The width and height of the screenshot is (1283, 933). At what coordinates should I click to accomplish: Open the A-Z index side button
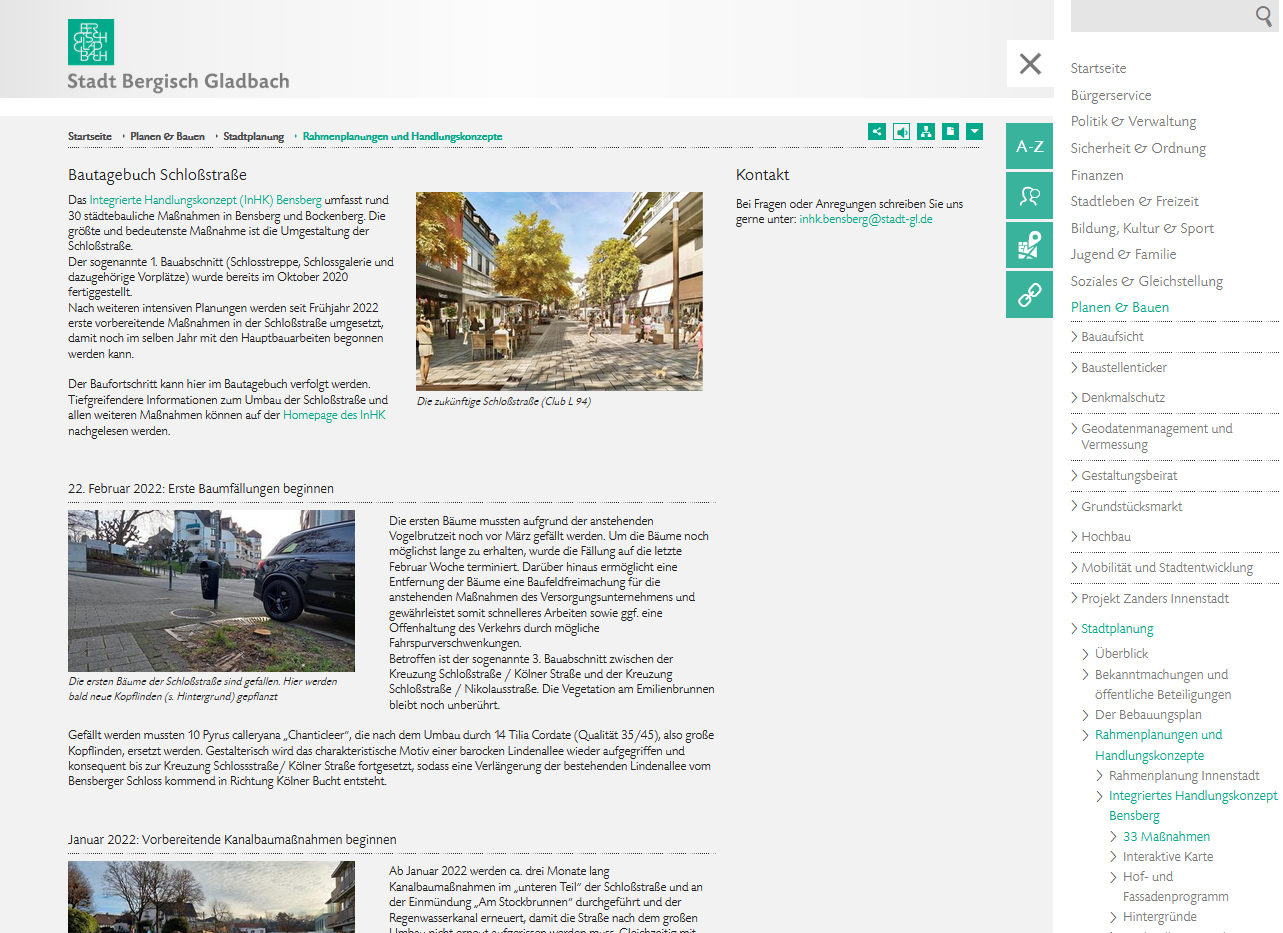[1029, 146]
